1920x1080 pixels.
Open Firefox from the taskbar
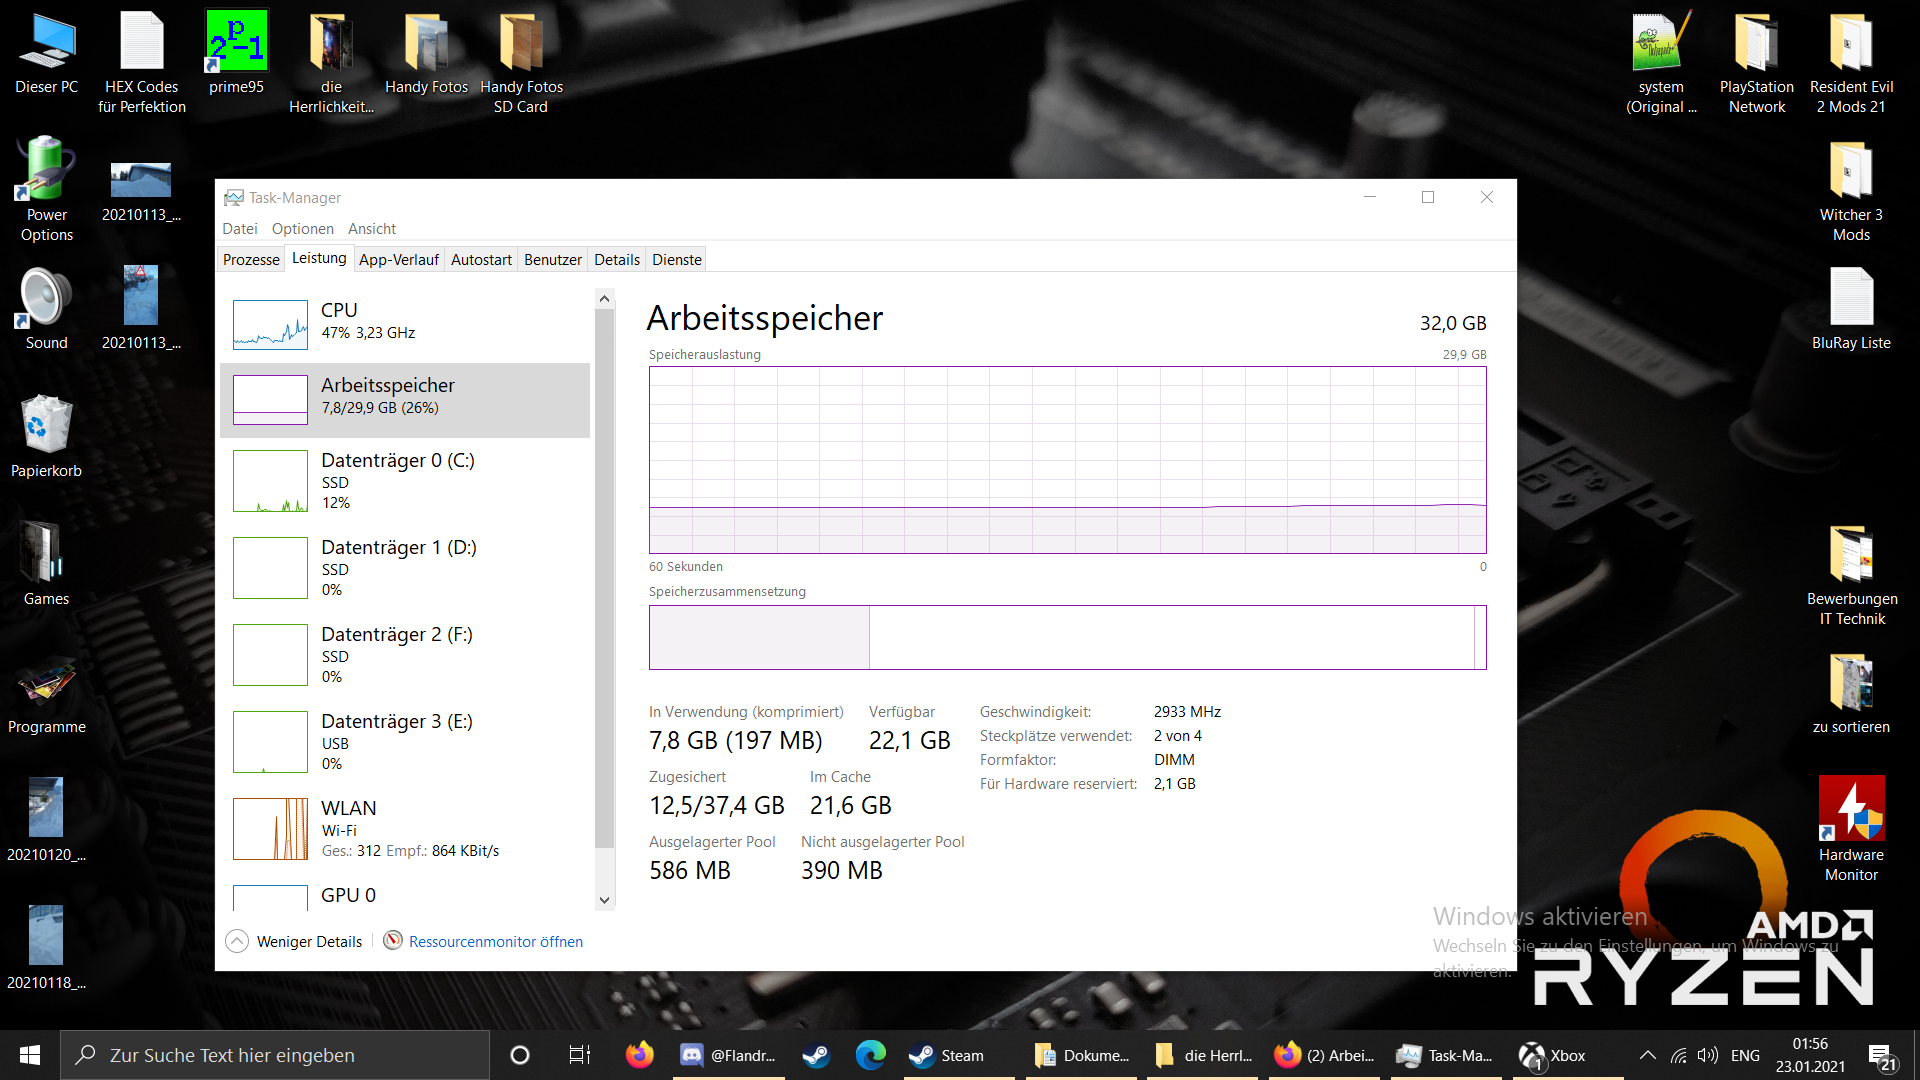(x=639, y=1055)
